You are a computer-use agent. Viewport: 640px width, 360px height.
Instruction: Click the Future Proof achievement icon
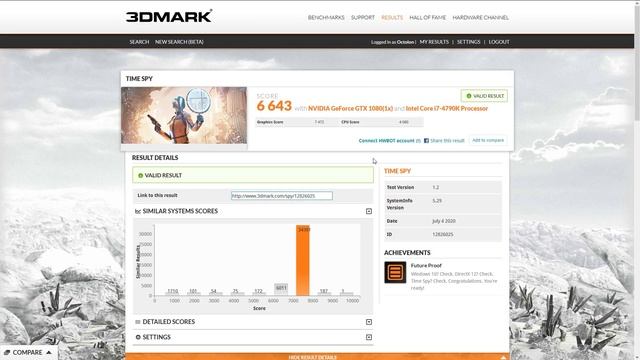(395, 272)
